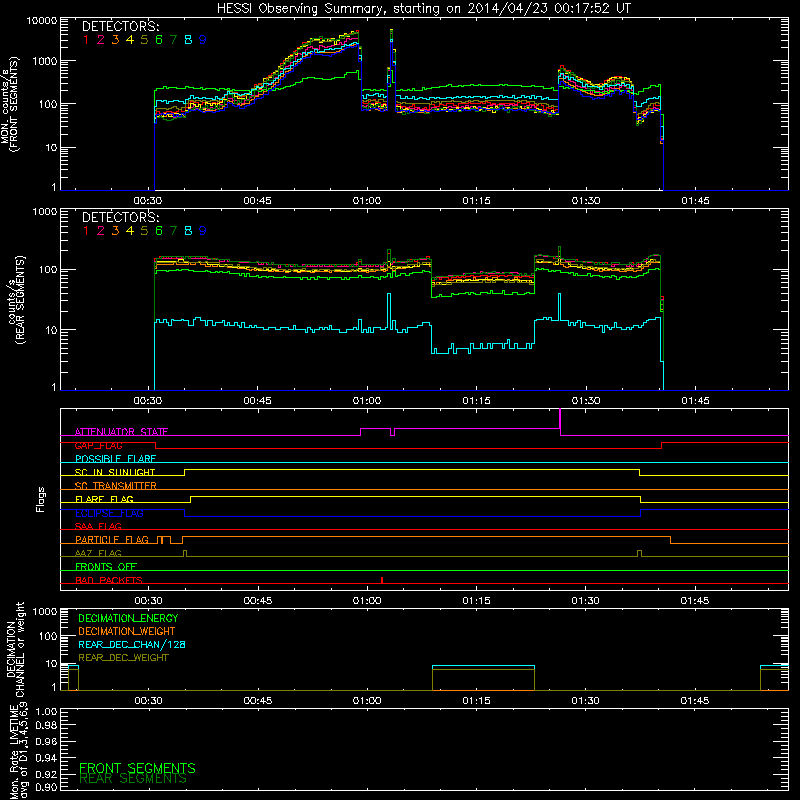
Task: Select DETECTORS: legend heading in front segments plot
Action: [120, 26]
